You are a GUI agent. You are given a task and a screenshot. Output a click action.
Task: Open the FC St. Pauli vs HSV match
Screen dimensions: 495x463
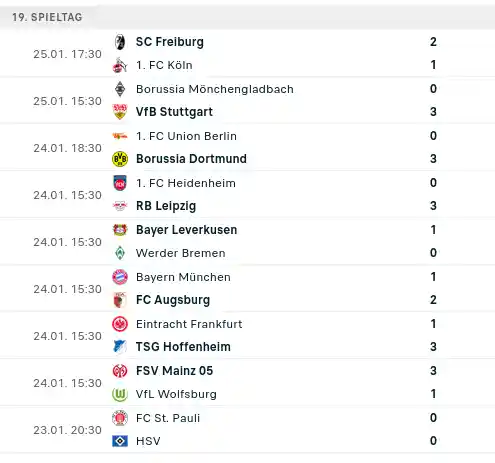pyautogui.click(x=247, y=430)
